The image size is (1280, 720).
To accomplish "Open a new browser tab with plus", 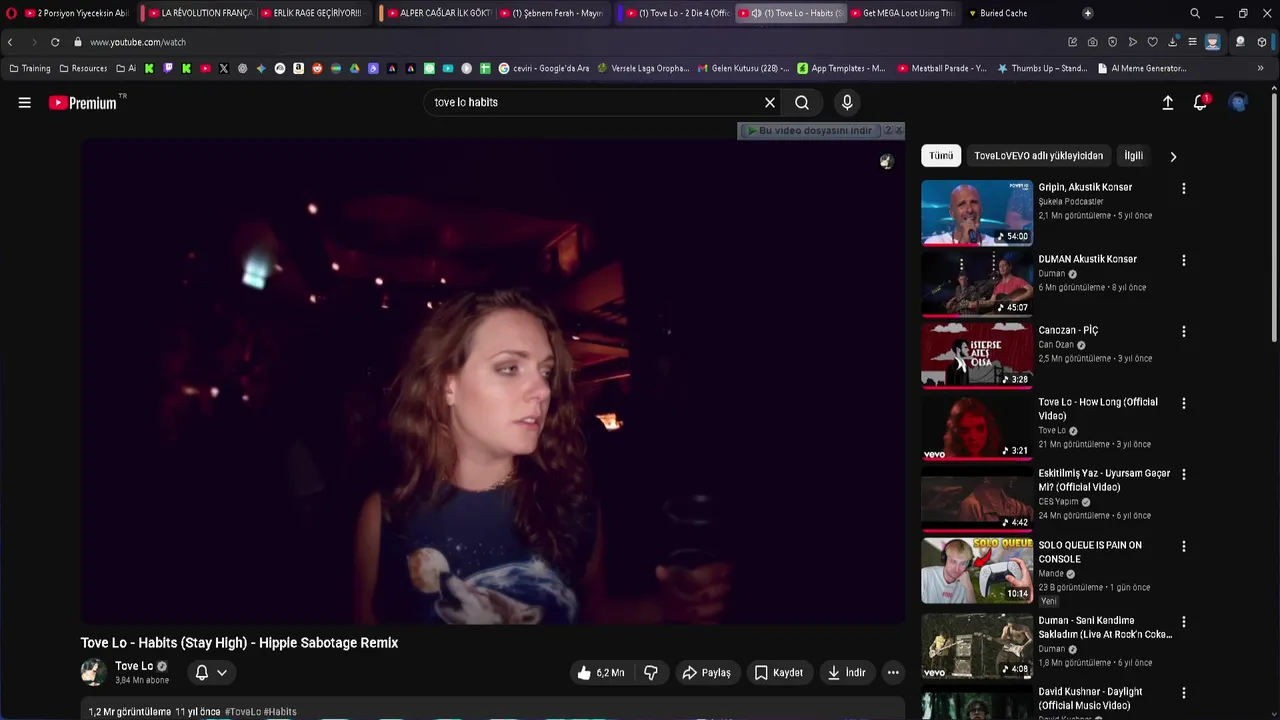I will coord(1087,13).
